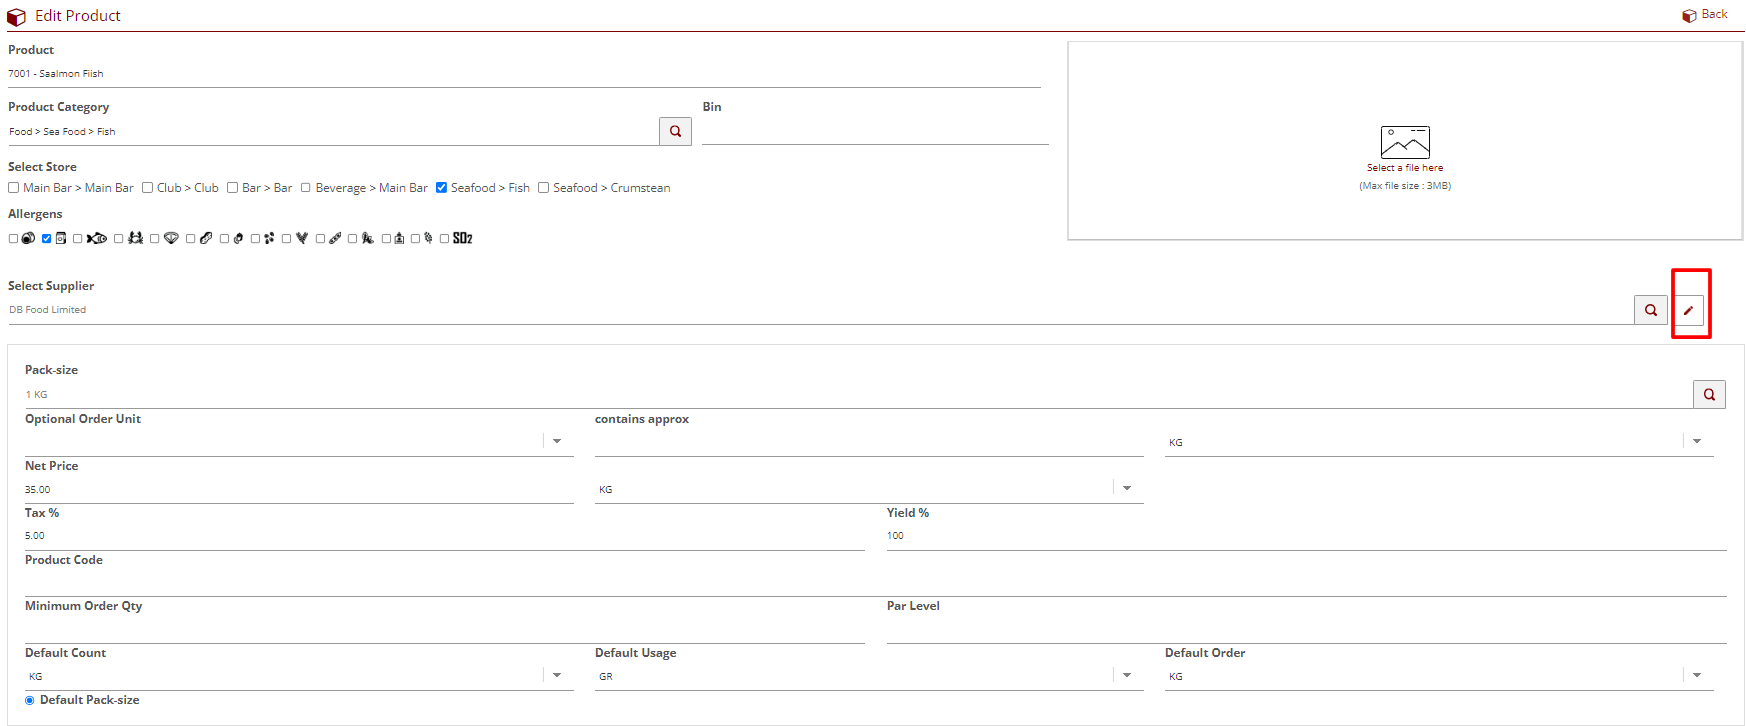
Task: Open the Default Count KG dropdown
Action: (557, 676)
